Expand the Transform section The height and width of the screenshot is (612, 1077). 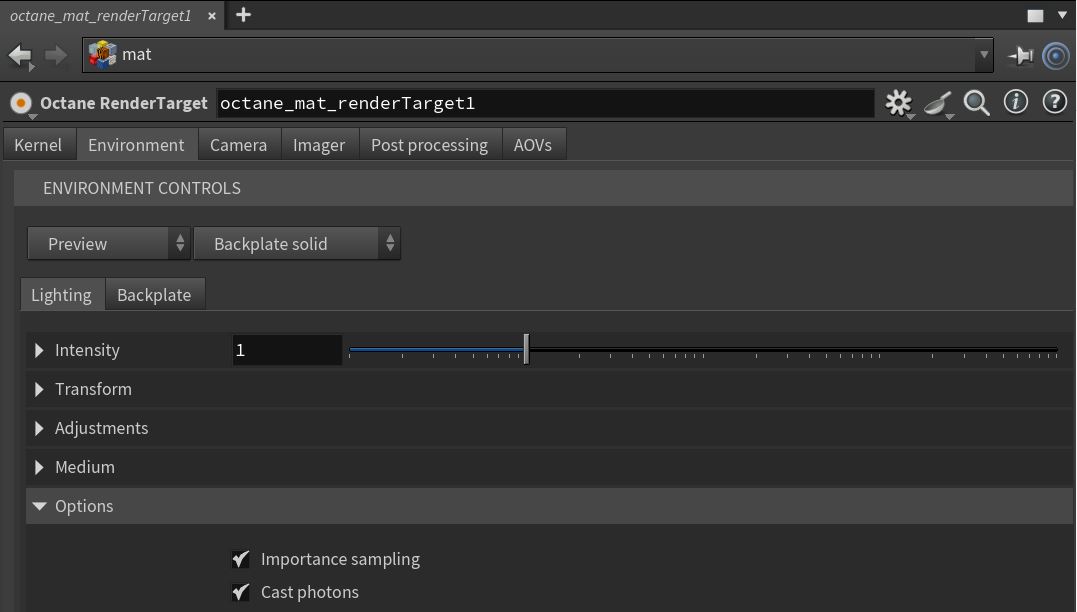[x=39, y=389]
